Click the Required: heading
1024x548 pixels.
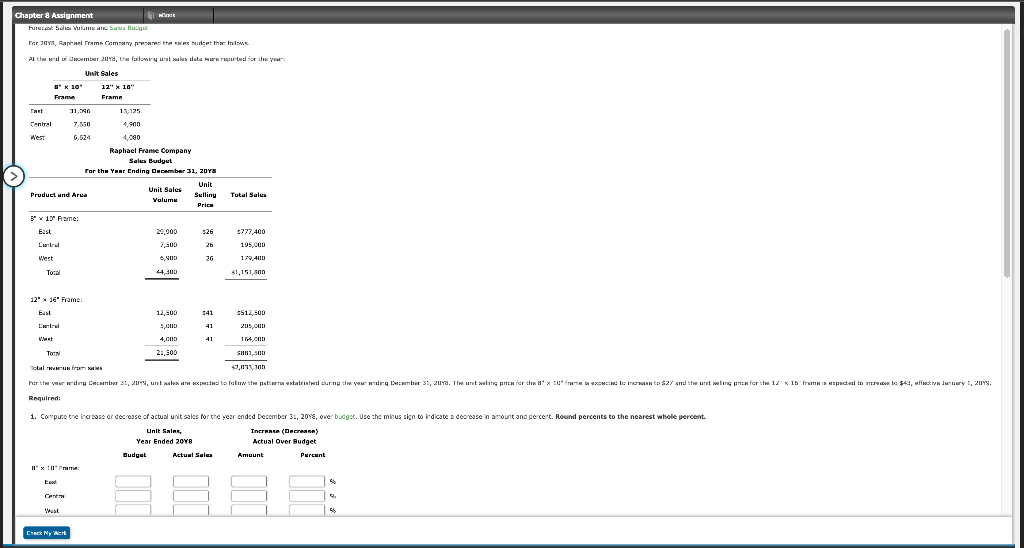click(x=44, y=398)
